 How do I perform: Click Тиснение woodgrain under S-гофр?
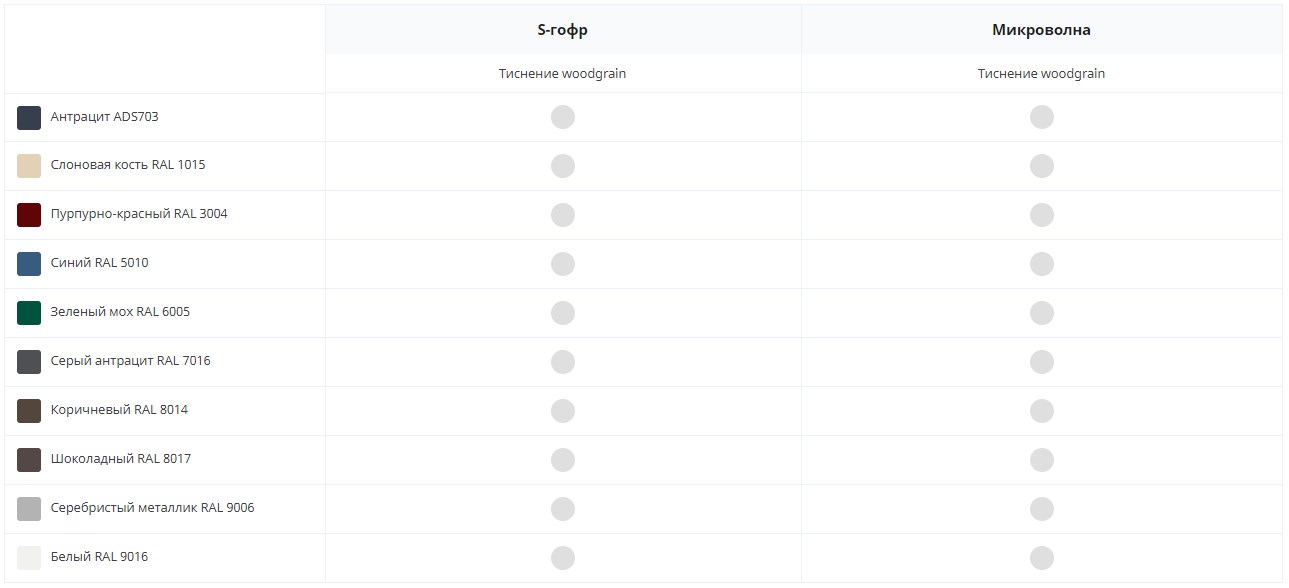[563, 74]
